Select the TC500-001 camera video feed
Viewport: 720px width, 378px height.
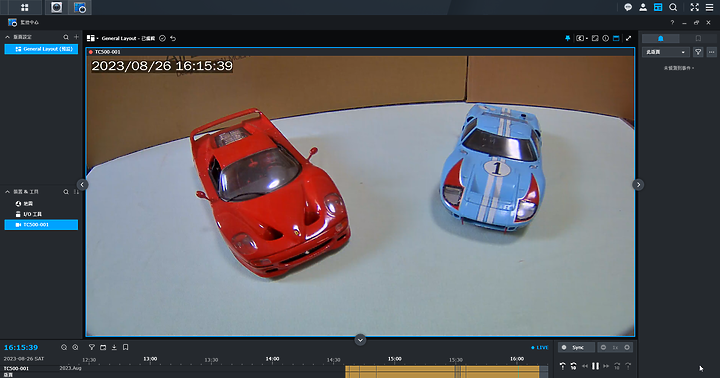pos(360,192)
